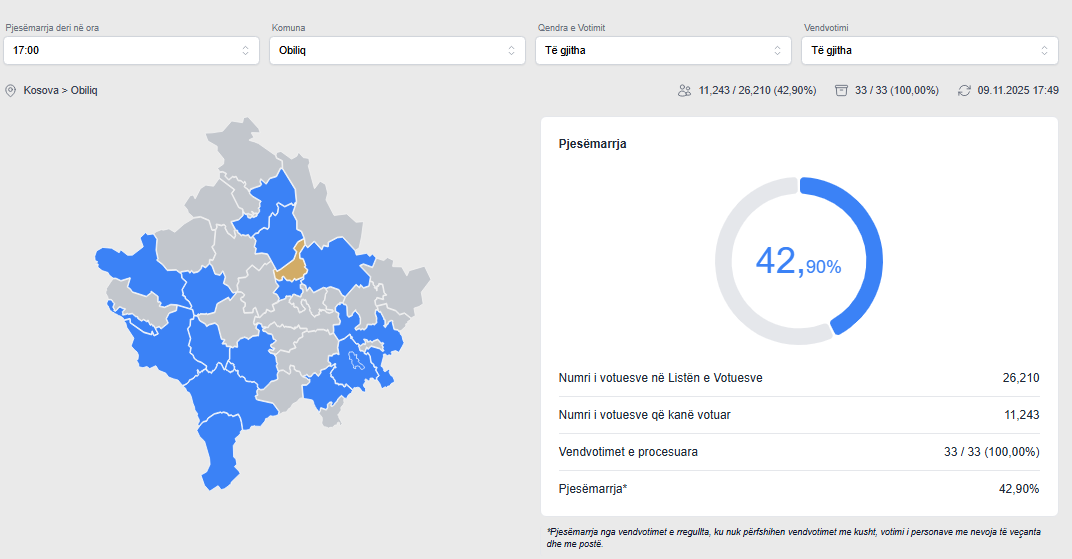1072x559 pixels.
Task: Select Obiliq in the breadcrumb path
Action: click(84, 91)
